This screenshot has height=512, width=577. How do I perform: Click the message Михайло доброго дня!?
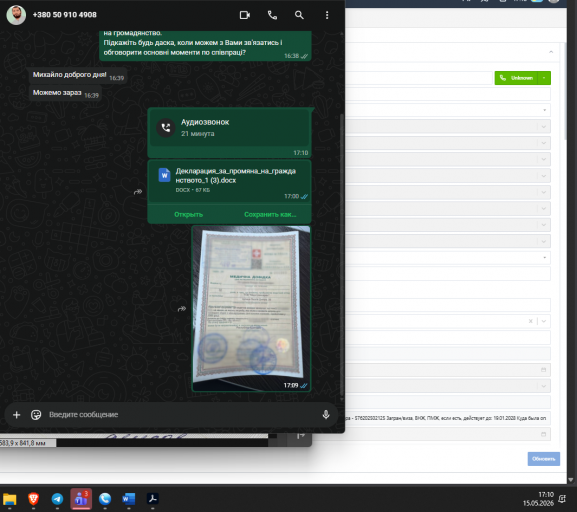(x=78, y=75)
